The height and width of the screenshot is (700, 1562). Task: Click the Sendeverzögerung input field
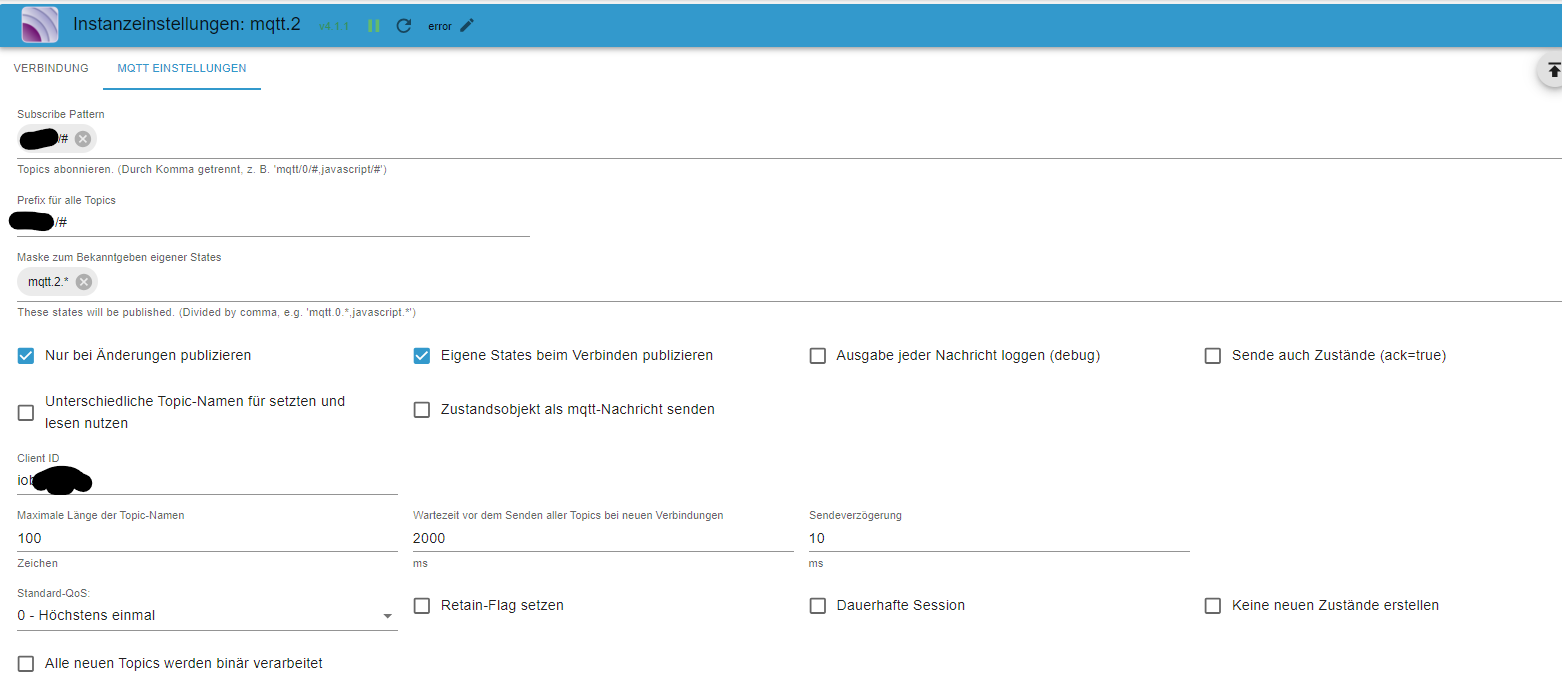[999, 538]
